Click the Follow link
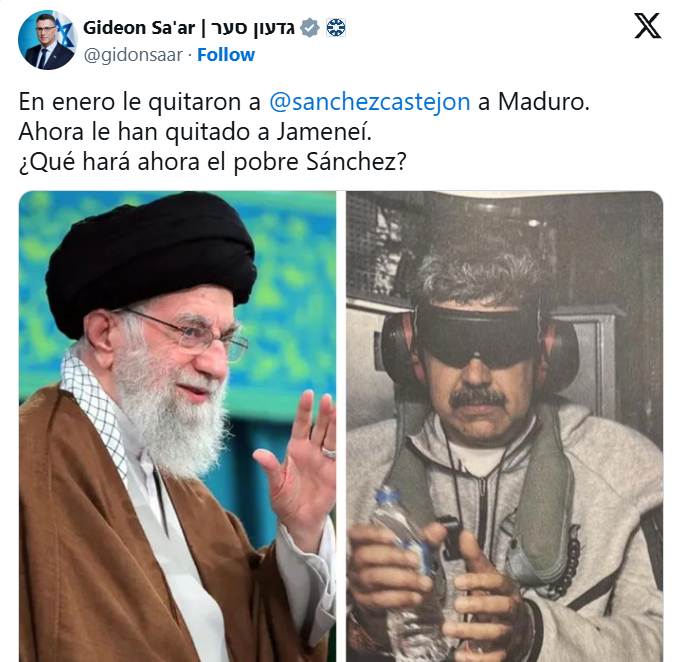 coord(226,55)
